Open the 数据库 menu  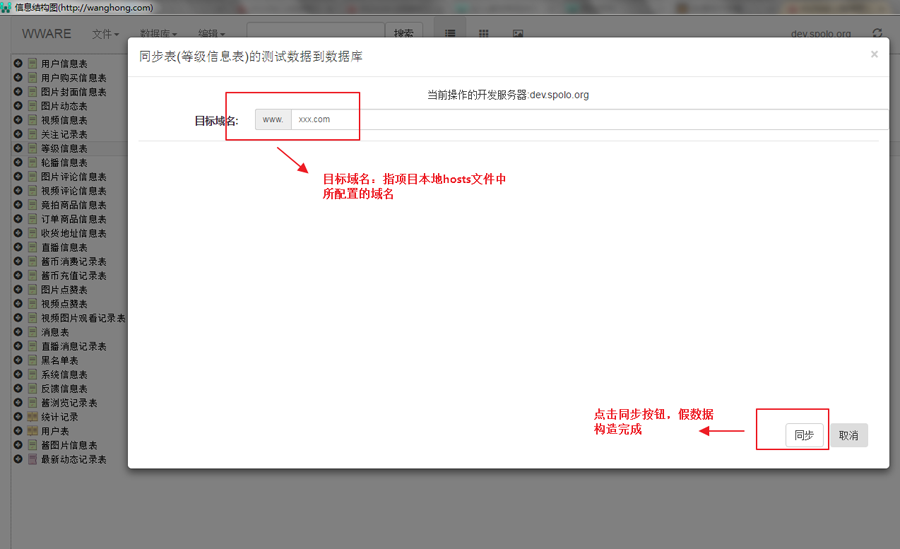(x=158, y=34)
